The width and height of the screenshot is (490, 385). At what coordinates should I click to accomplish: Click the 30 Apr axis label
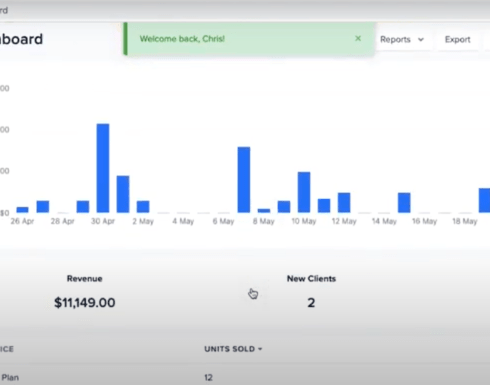click(x=103, y=221)
